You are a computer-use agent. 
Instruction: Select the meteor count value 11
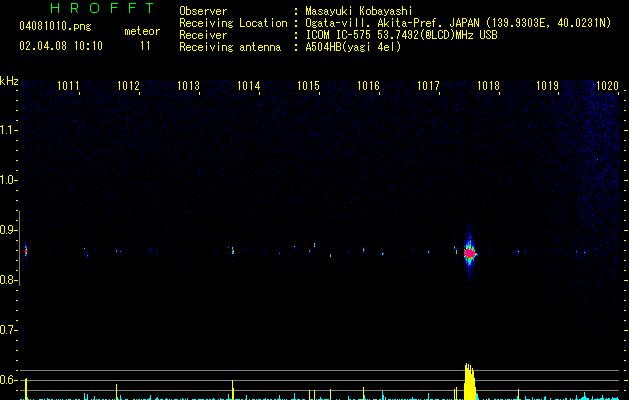[x=145, y=46]
